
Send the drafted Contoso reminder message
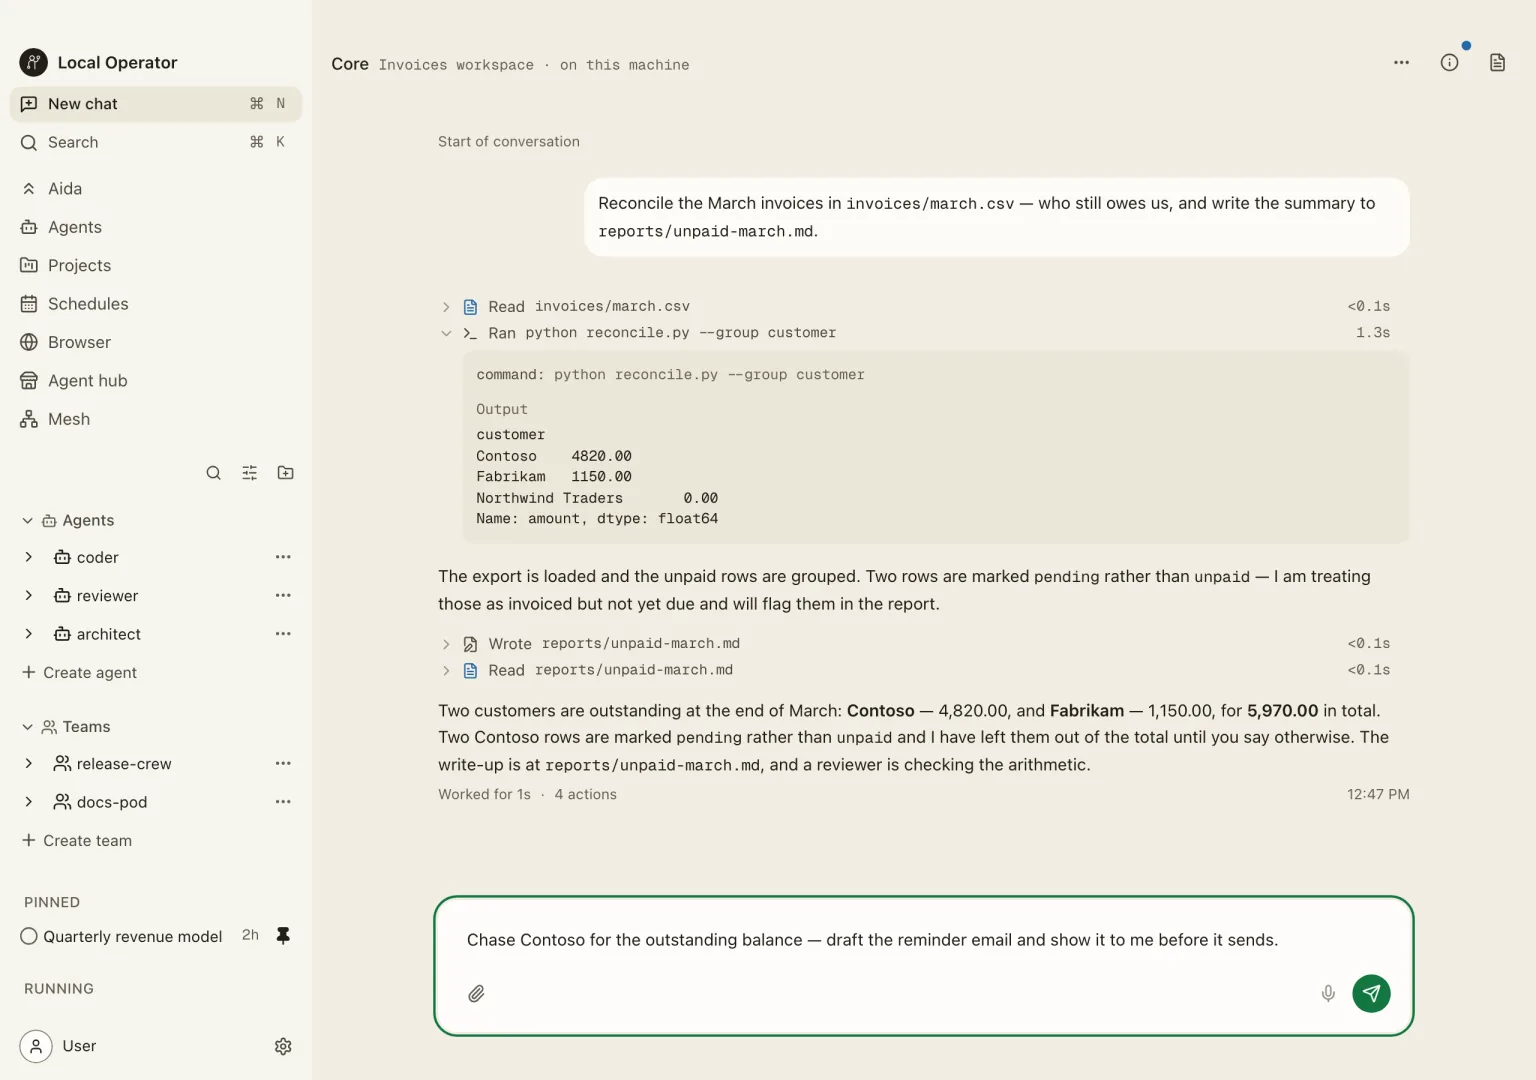[x=1371, y=993]
